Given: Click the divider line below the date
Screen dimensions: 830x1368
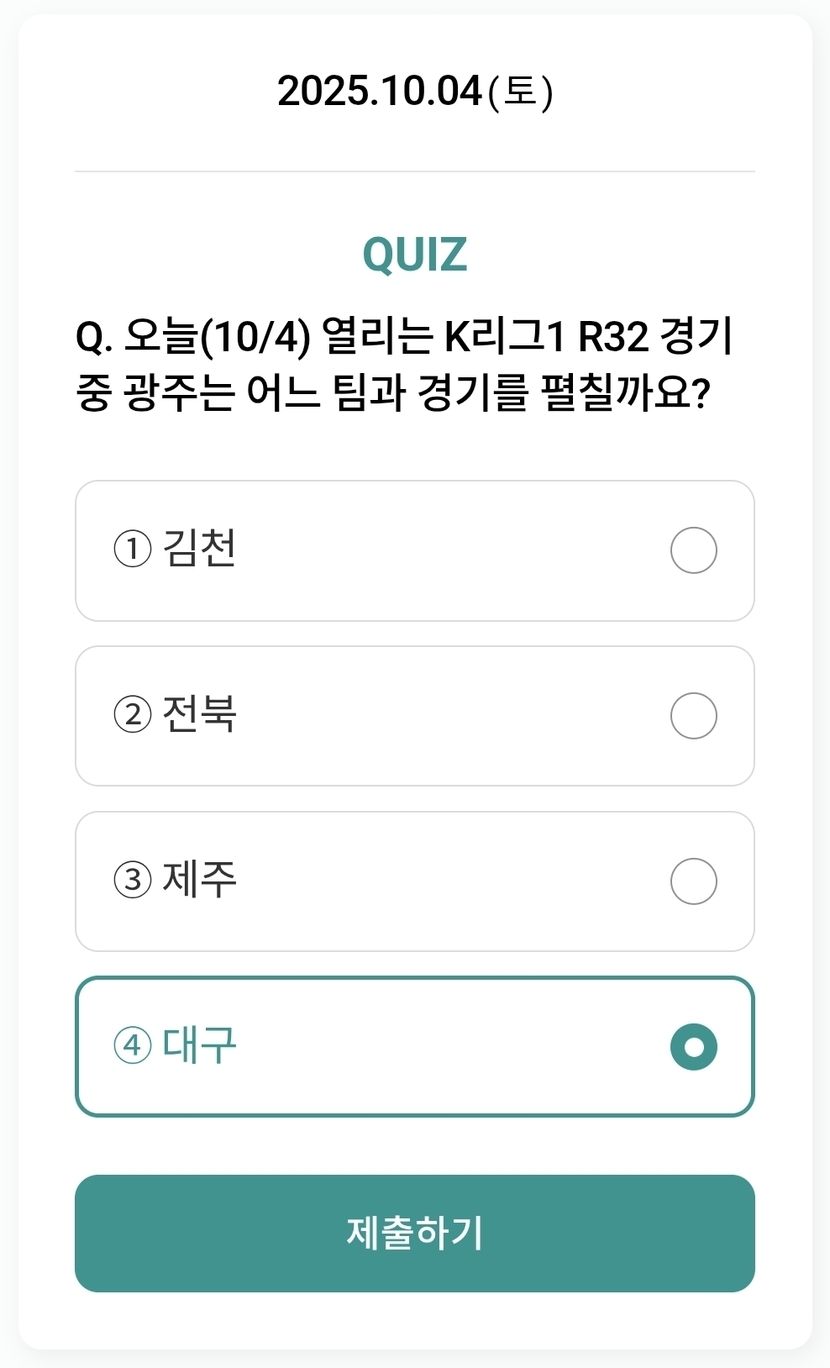Looking at the screenshot, I should pyautogui.click(x=414, y=172).
